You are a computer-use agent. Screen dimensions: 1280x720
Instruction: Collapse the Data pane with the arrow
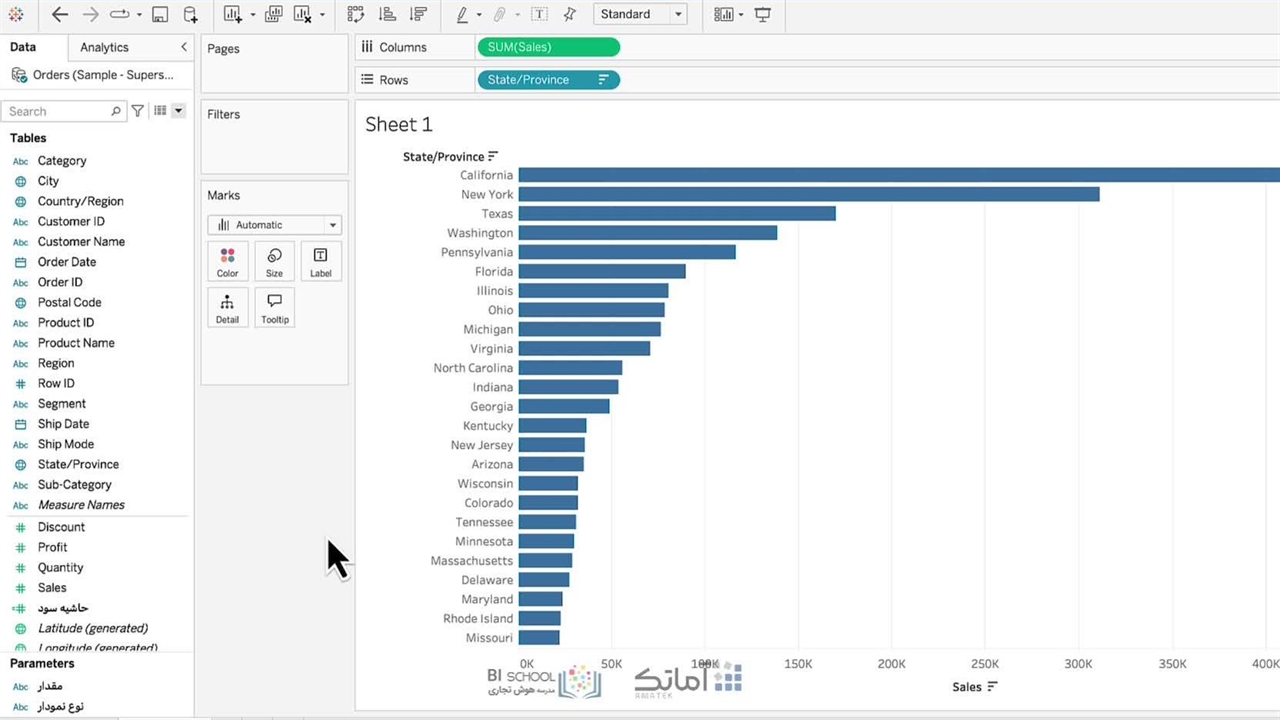click(x=183, y=47)
